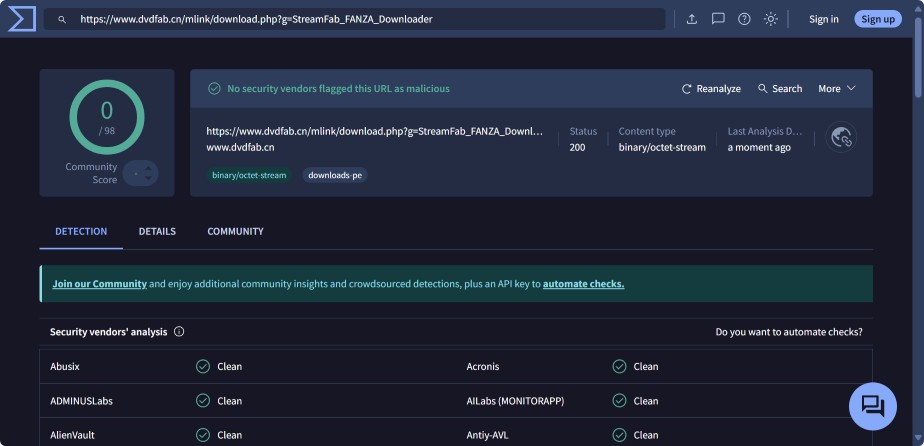Click the VirusTotal logo icon
The height and width of the screenshot is (446, 924).
click(x=21, y=19)
